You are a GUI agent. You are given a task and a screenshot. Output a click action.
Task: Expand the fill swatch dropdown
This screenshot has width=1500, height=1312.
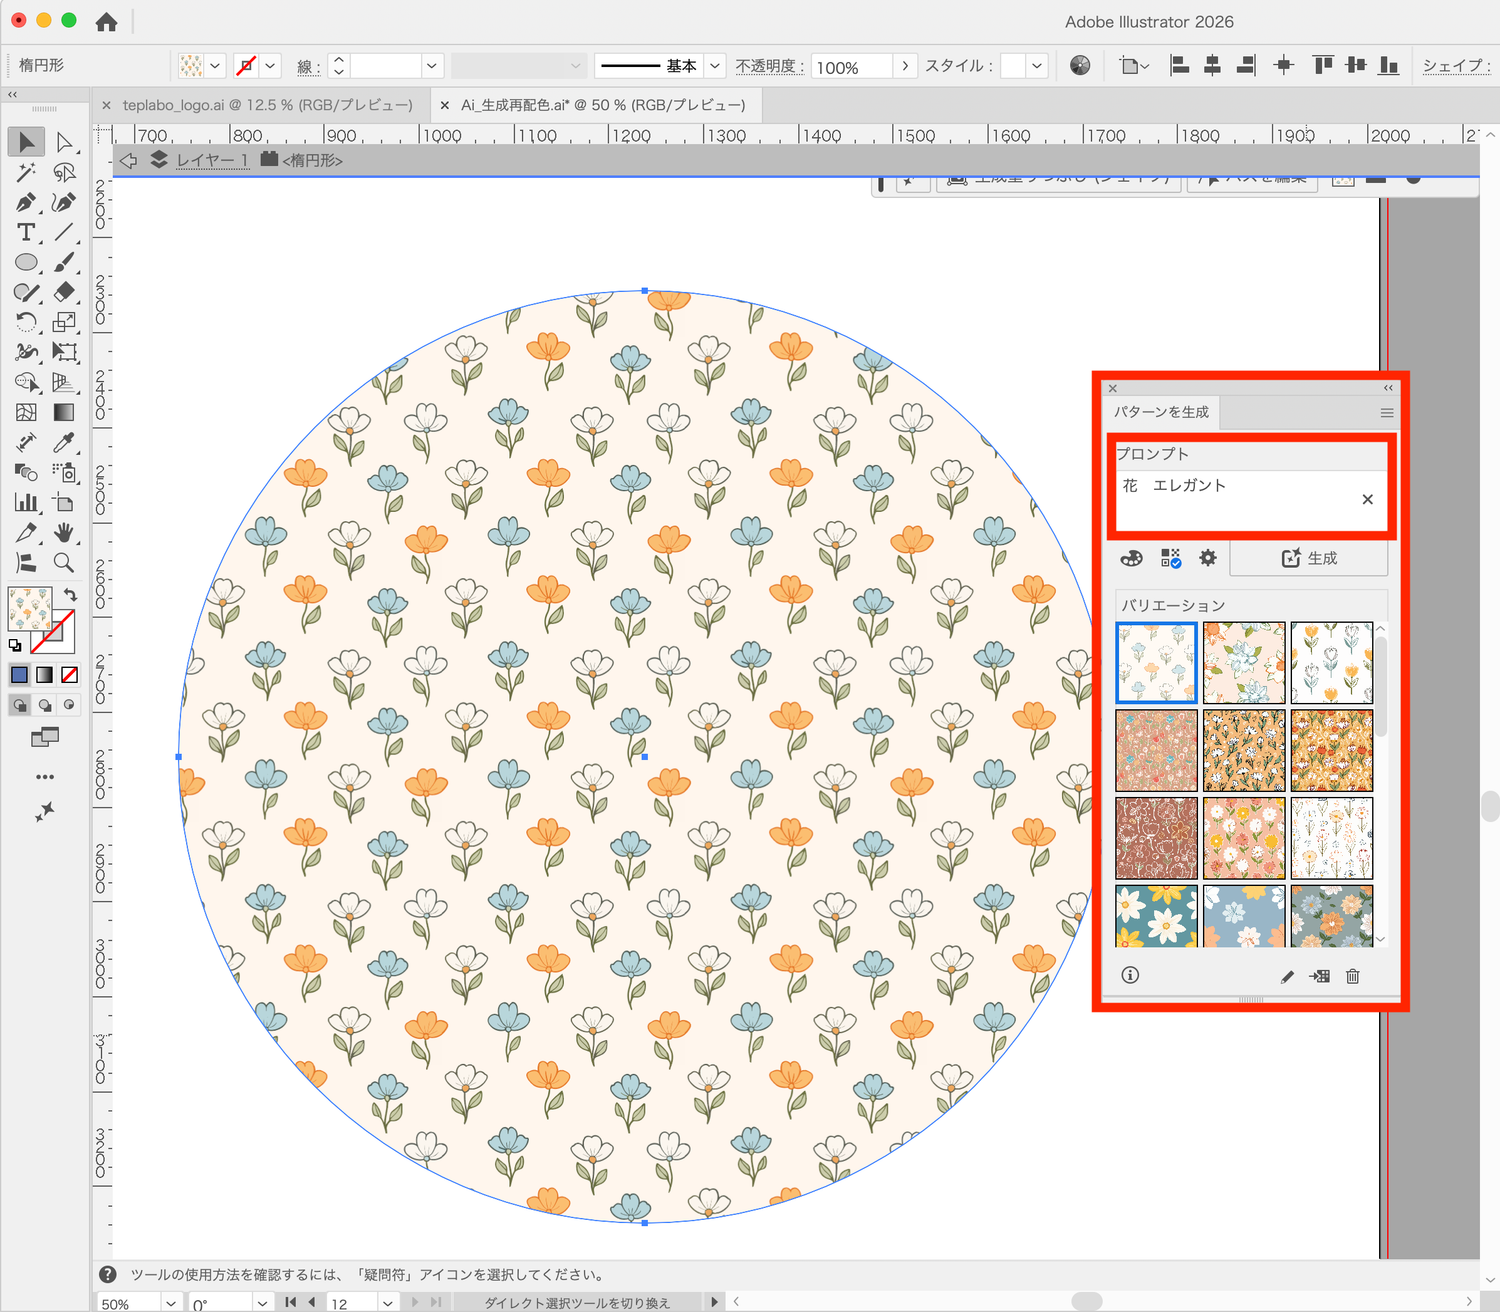(215, 66)
